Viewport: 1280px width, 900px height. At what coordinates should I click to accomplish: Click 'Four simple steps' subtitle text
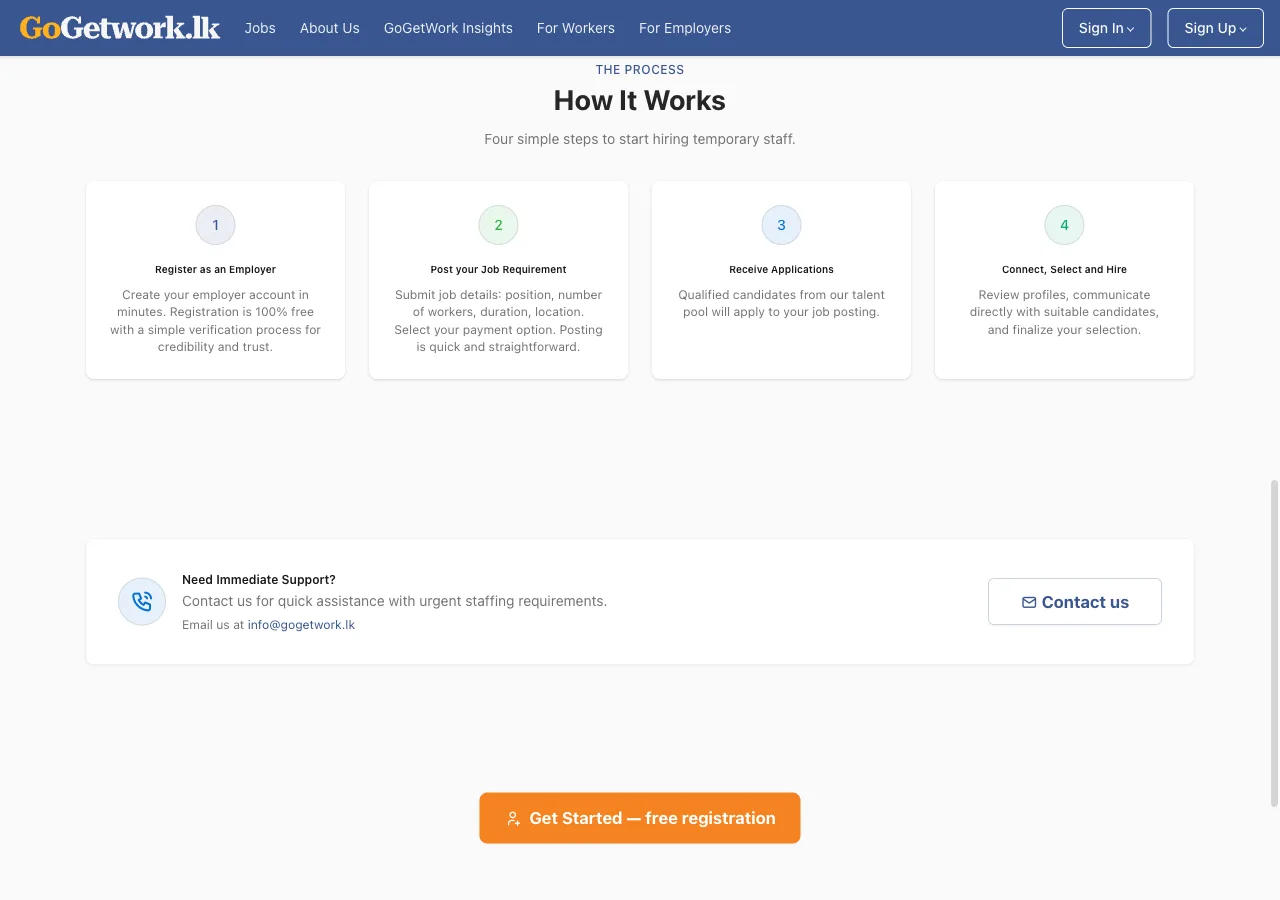tap(640, 139)
